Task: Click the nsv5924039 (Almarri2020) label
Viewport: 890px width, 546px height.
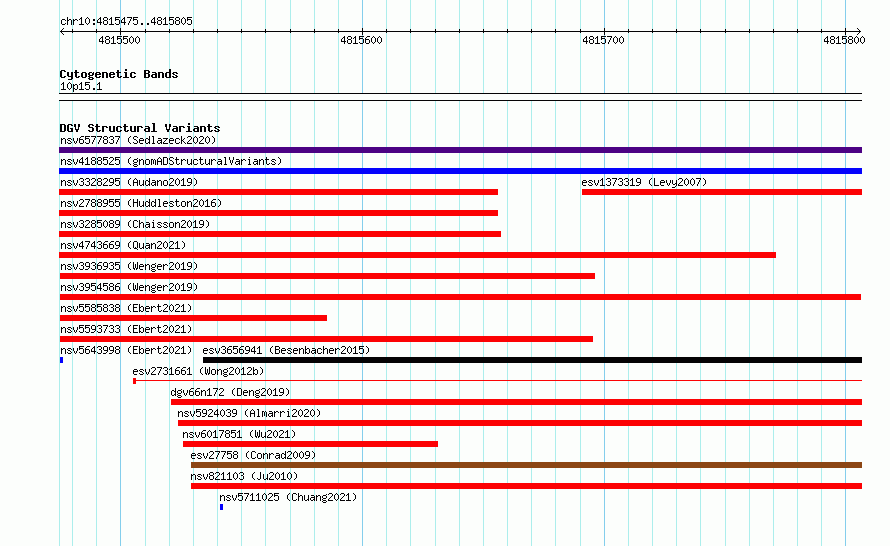Action: (249, 413)
